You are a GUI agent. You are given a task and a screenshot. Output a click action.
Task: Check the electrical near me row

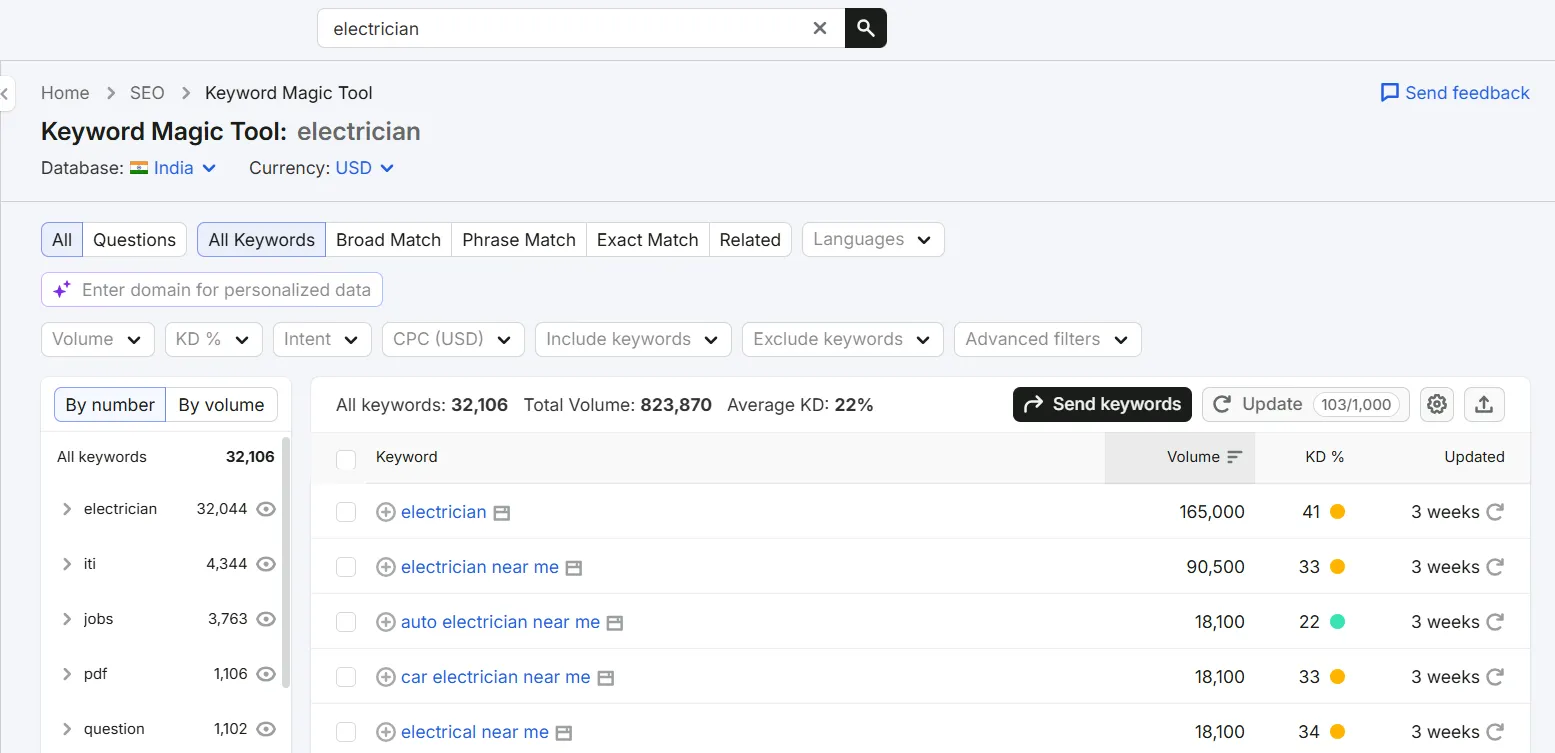click(x=346, y=732)
